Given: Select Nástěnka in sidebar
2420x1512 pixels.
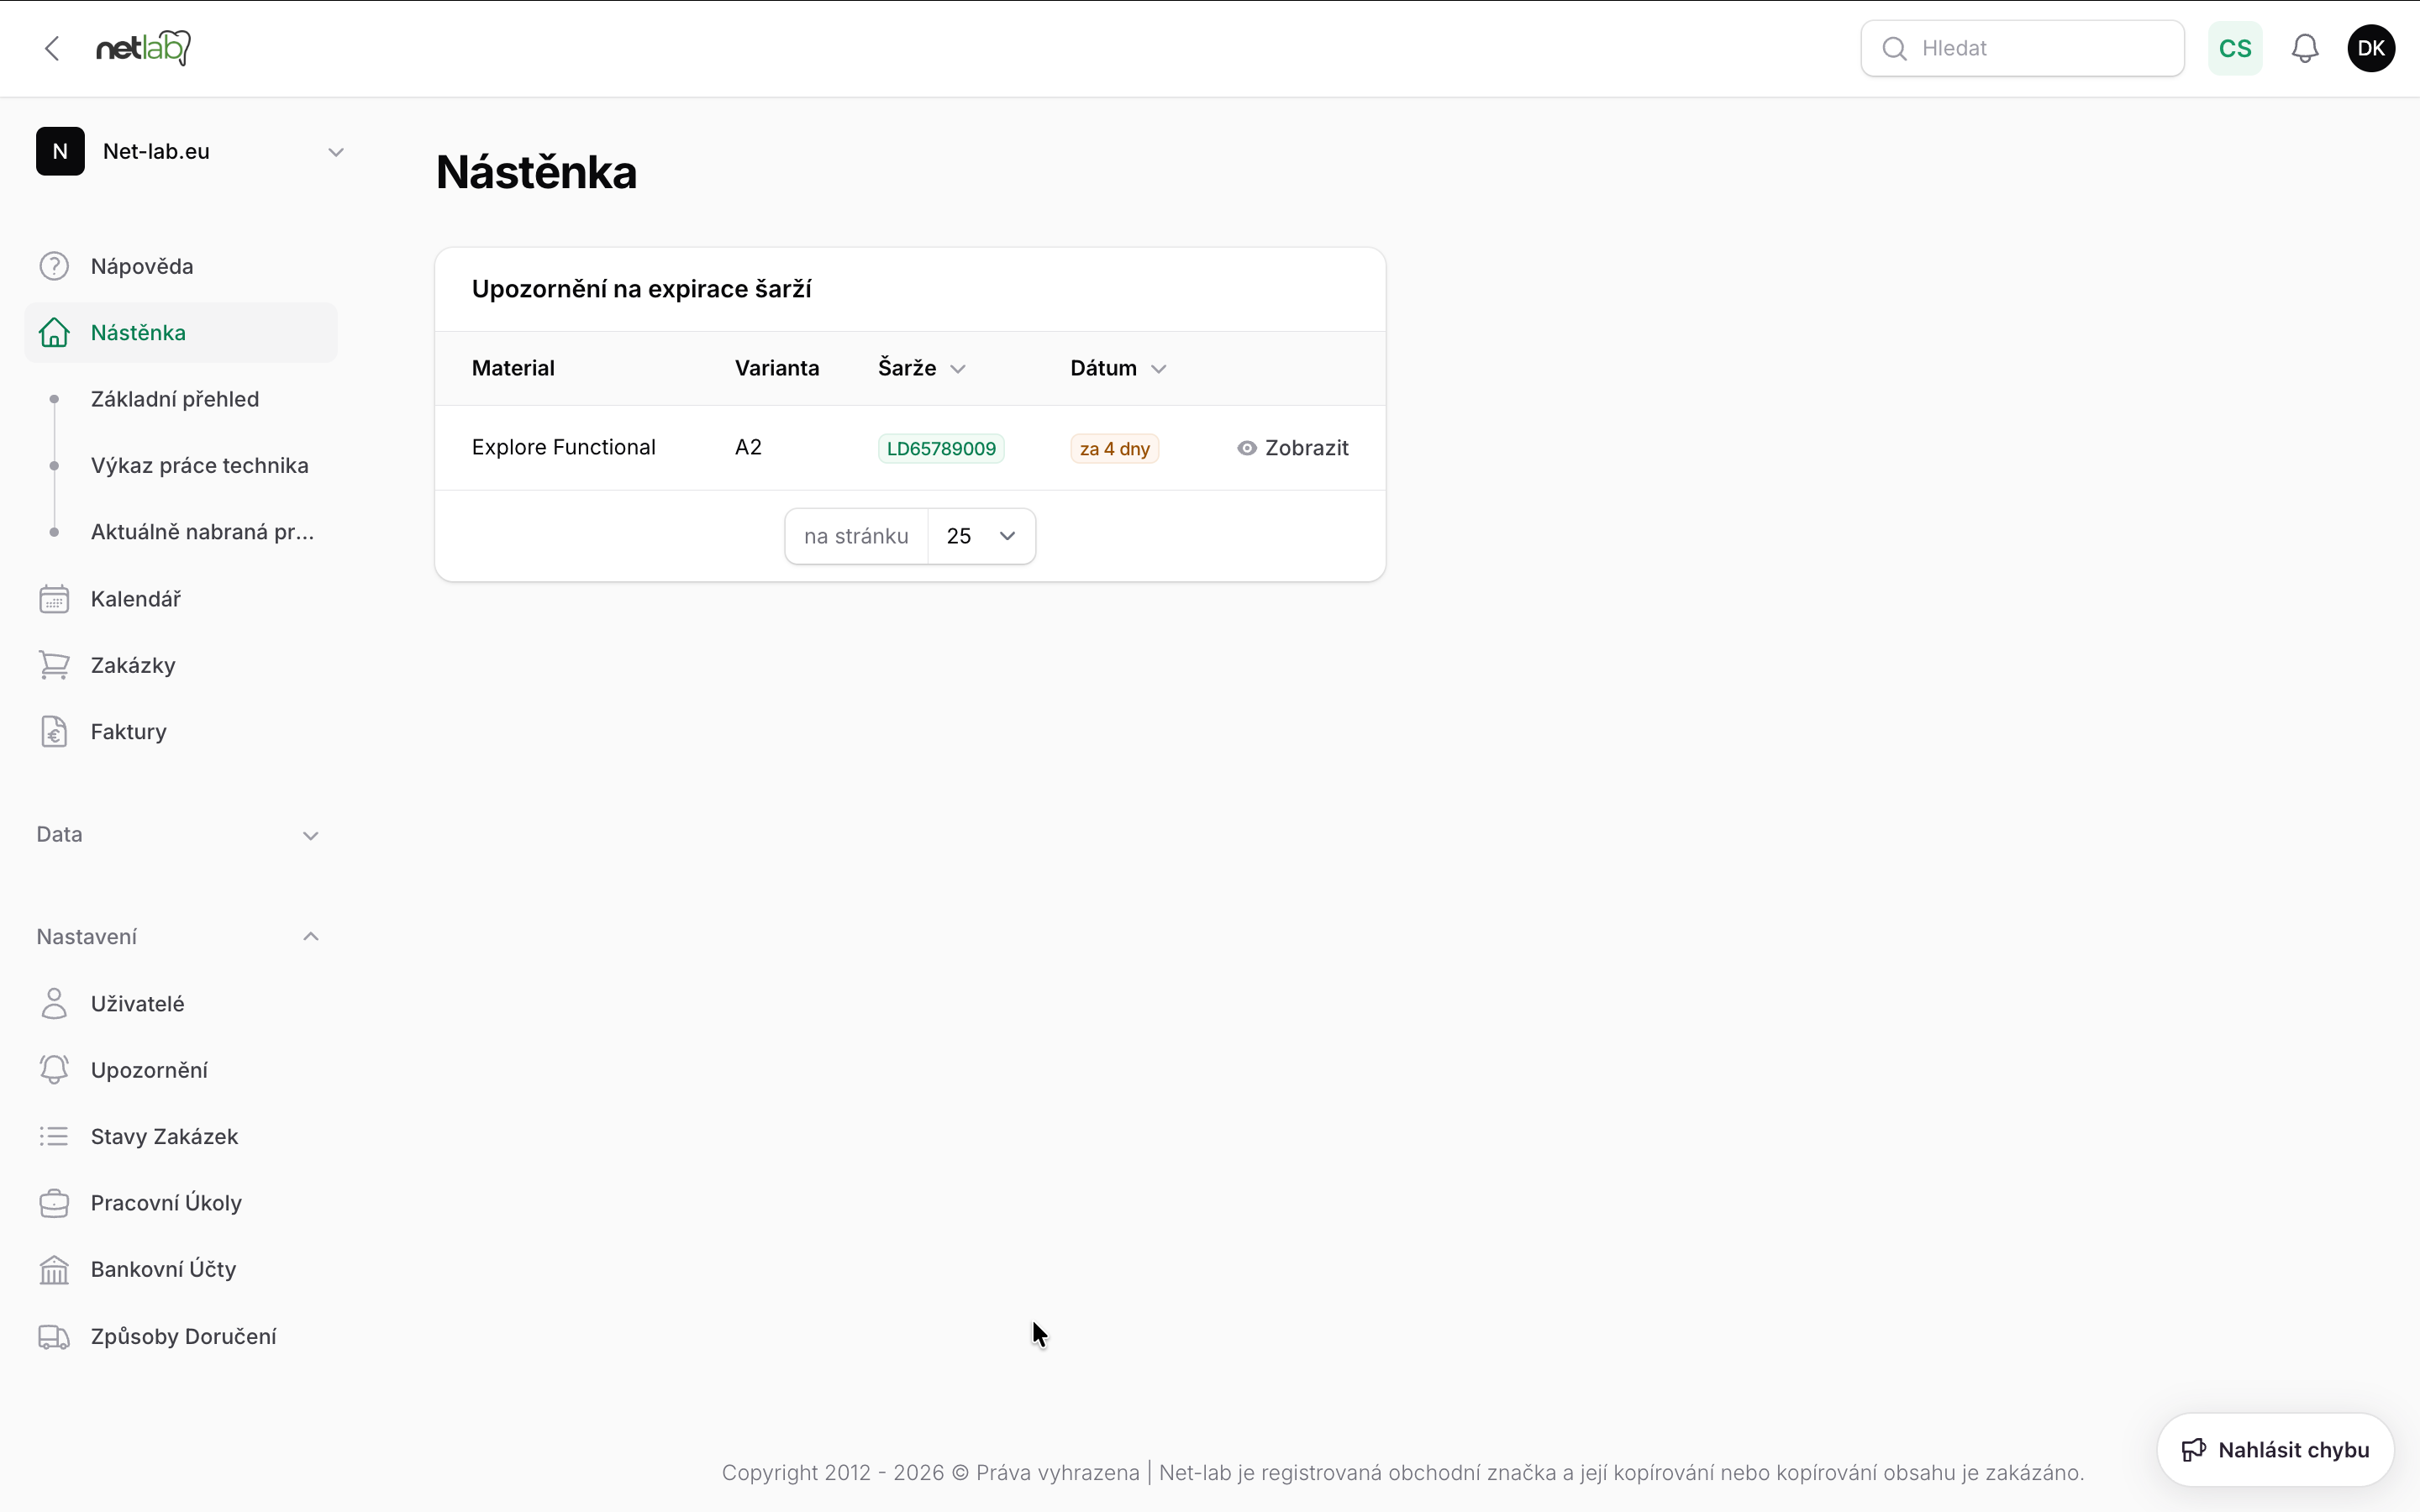Looking at the screenshot, I should (181, 332).
